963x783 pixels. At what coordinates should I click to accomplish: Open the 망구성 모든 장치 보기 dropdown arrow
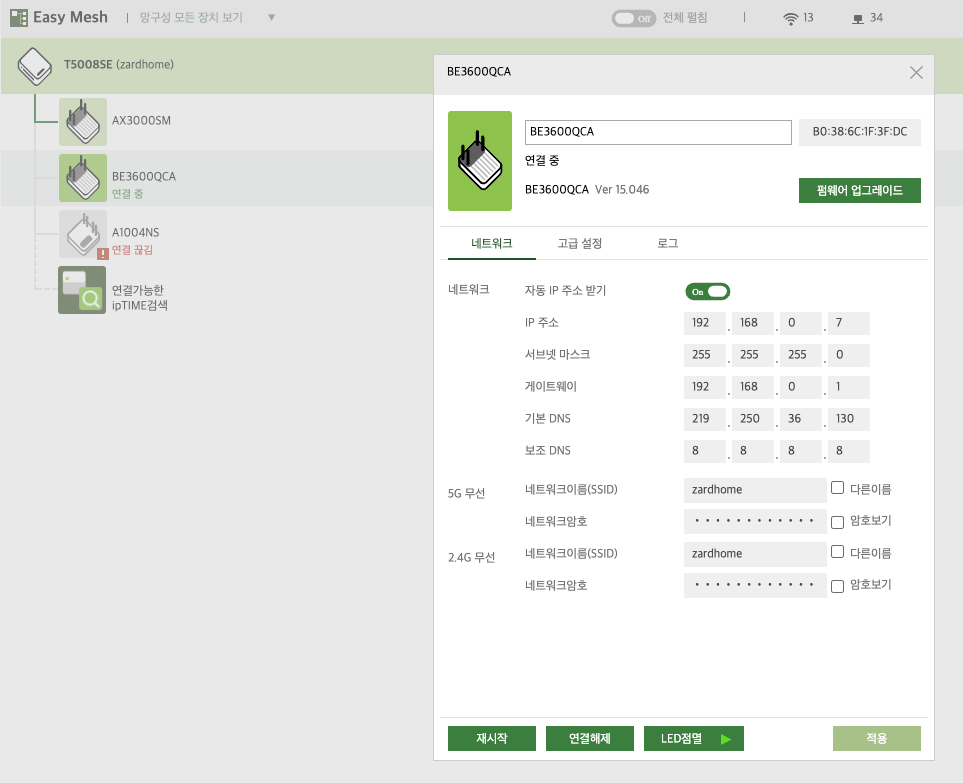click(x=271, y=17)
